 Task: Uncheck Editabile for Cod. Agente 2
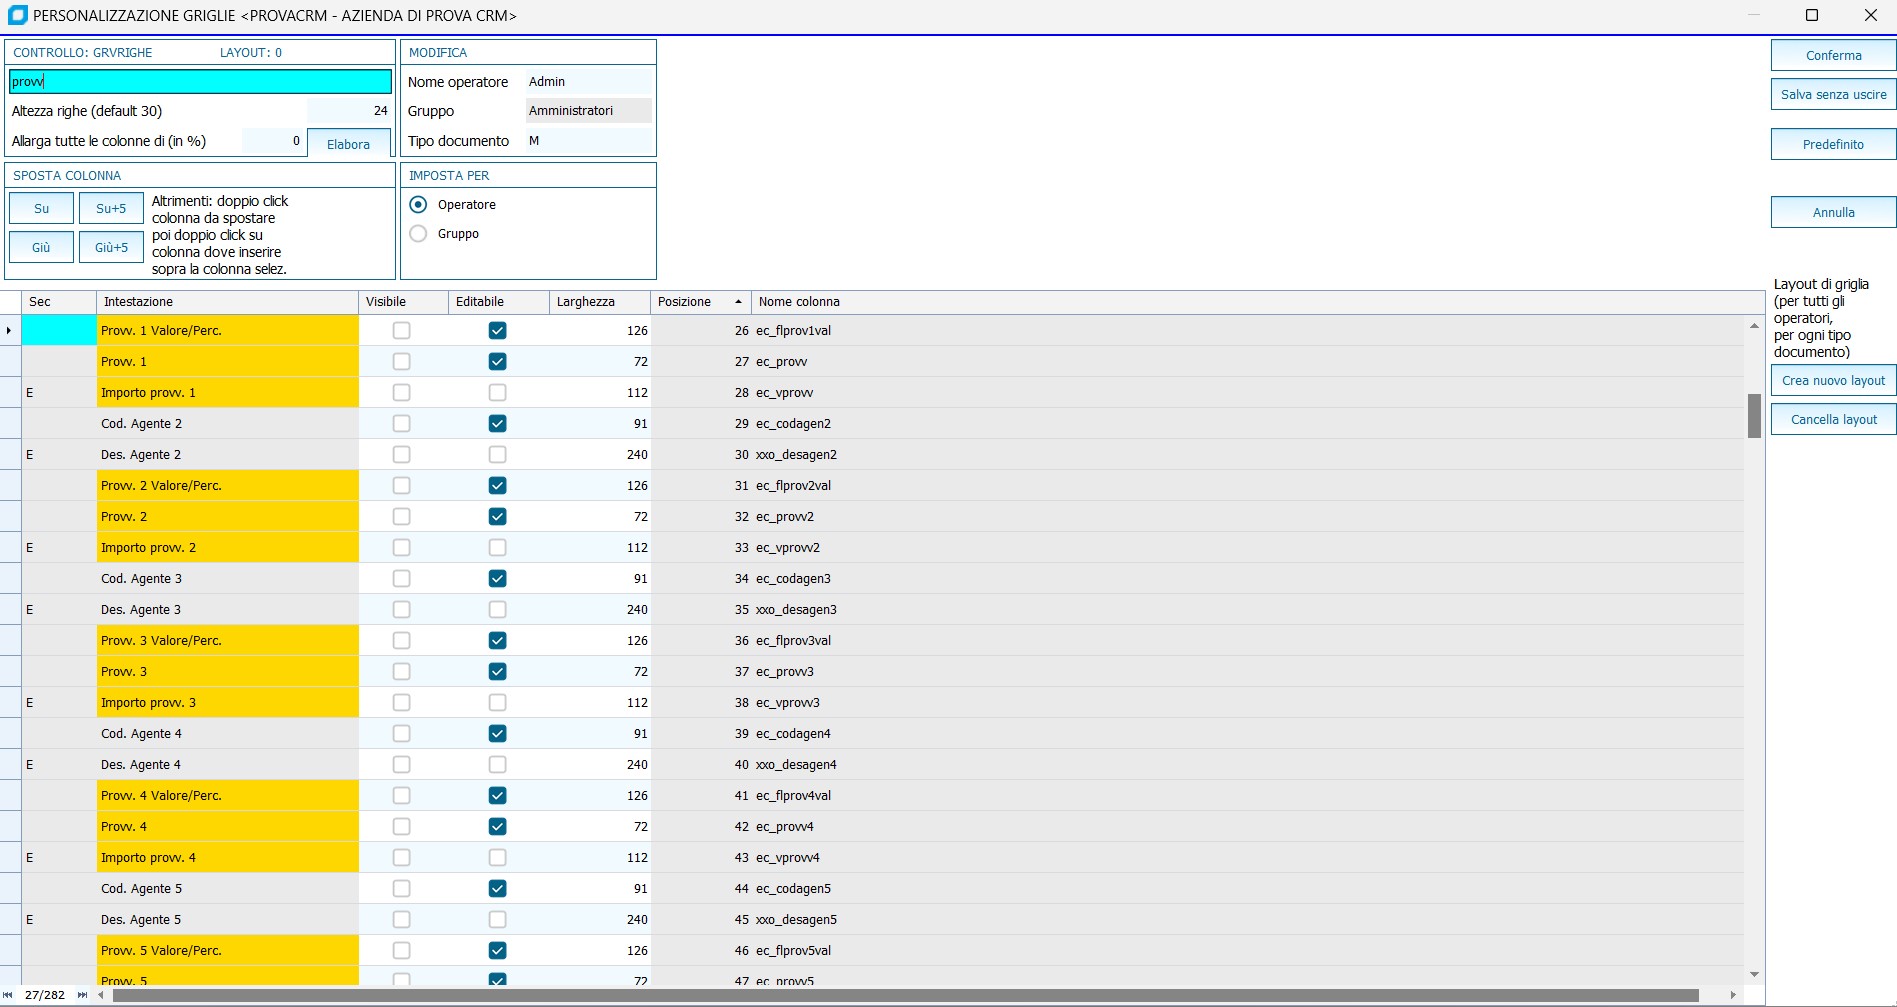click(497, 424)
